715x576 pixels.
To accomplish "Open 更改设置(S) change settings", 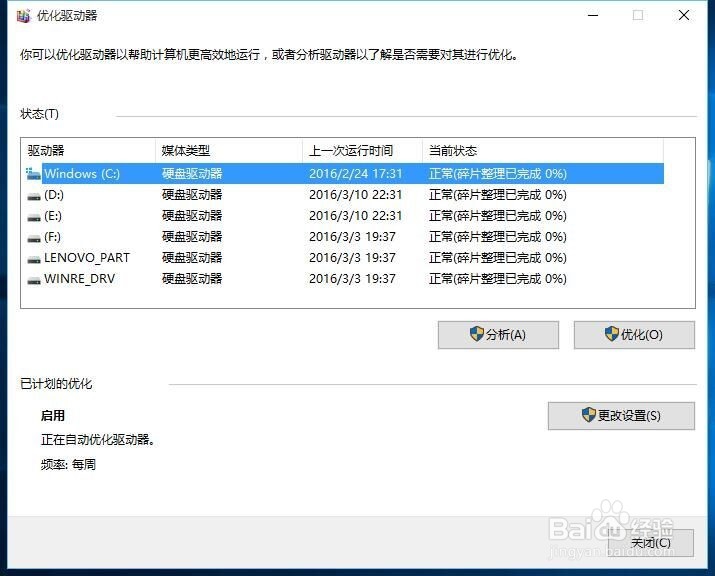I will pos(622,415).
